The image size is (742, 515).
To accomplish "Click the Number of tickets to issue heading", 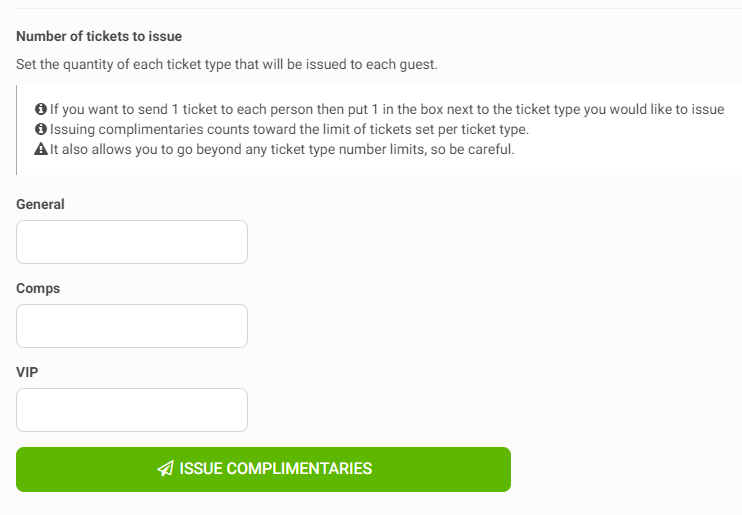I will (x=99, y=36).
